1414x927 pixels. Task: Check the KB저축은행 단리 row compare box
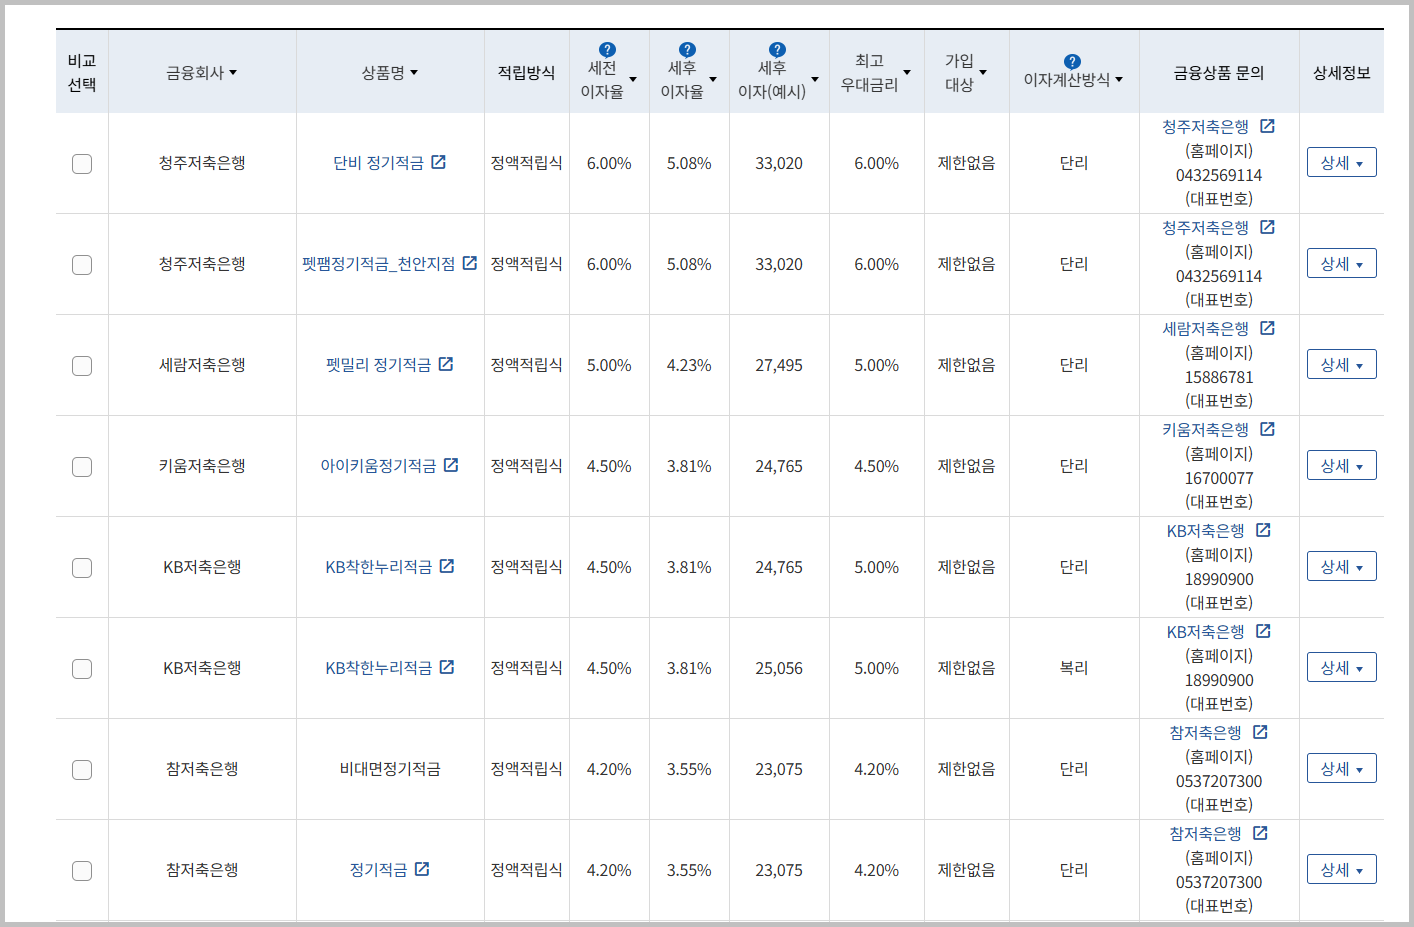(x=82, y=568)
